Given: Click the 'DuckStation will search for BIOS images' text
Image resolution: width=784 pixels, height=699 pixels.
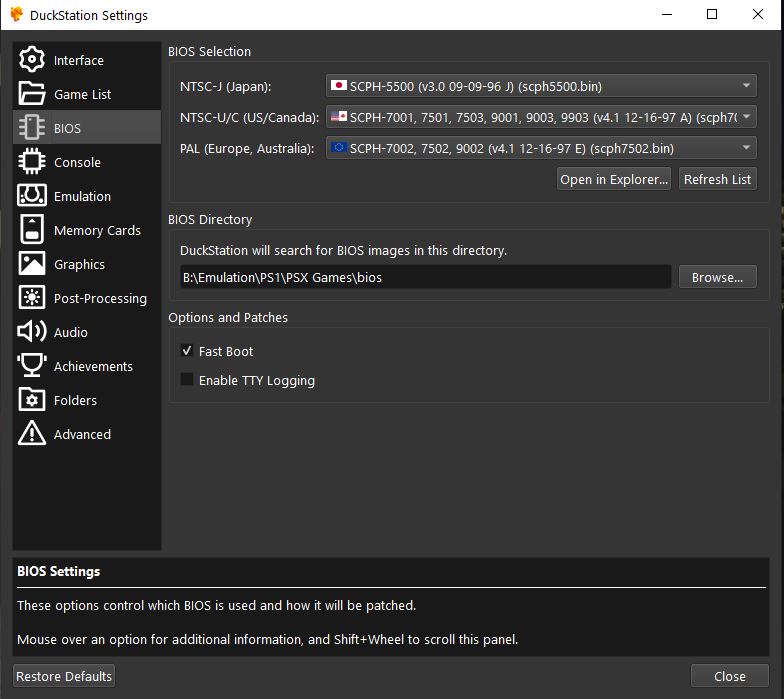Looking at the screenshot, I should pos(344,250).
